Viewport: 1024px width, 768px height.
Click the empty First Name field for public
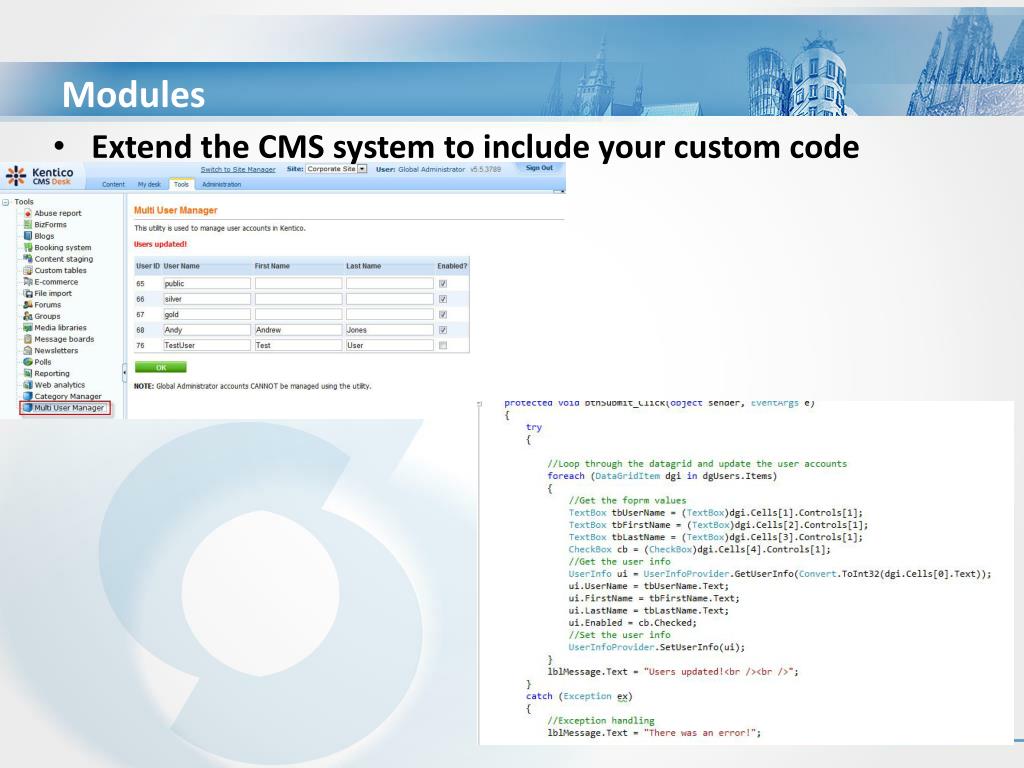(x=298, y=283)
